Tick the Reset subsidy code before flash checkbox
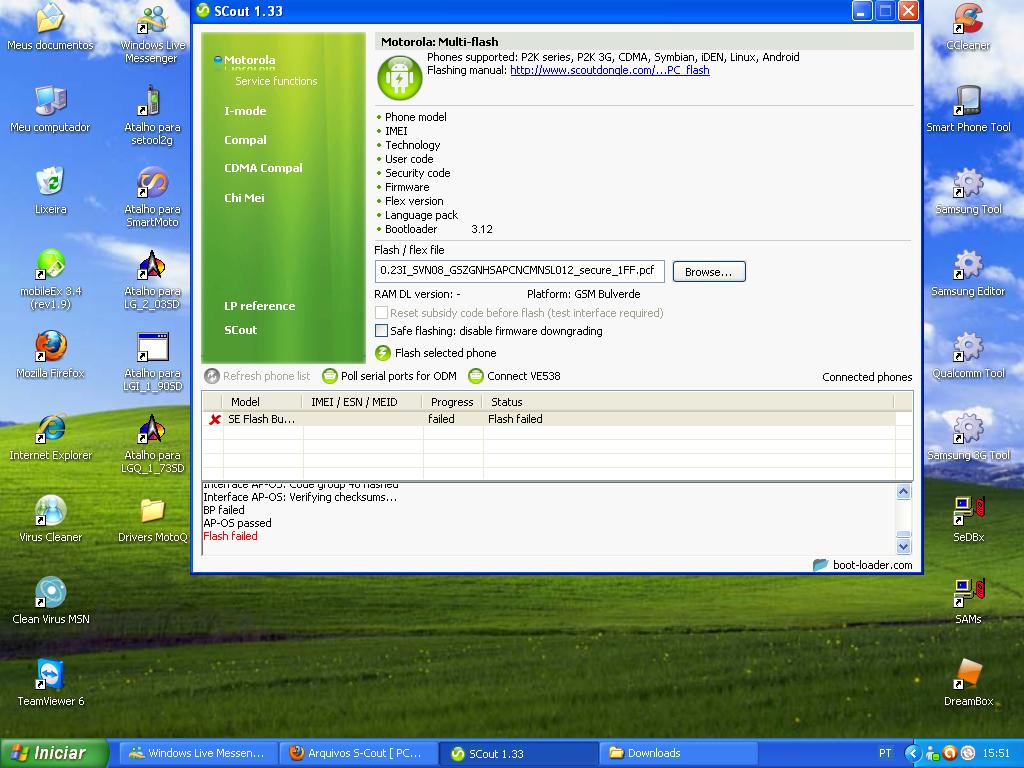The height and width of the screenshot is (768, 1024). 381,313
